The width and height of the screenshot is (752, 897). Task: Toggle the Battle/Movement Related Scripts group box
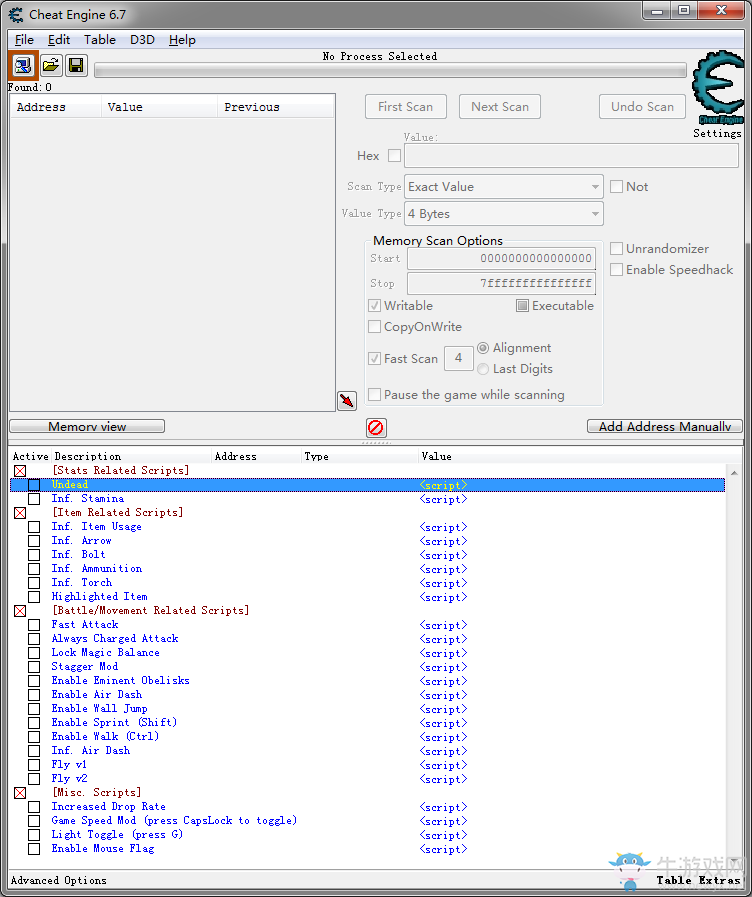click(x=20, y=611)
